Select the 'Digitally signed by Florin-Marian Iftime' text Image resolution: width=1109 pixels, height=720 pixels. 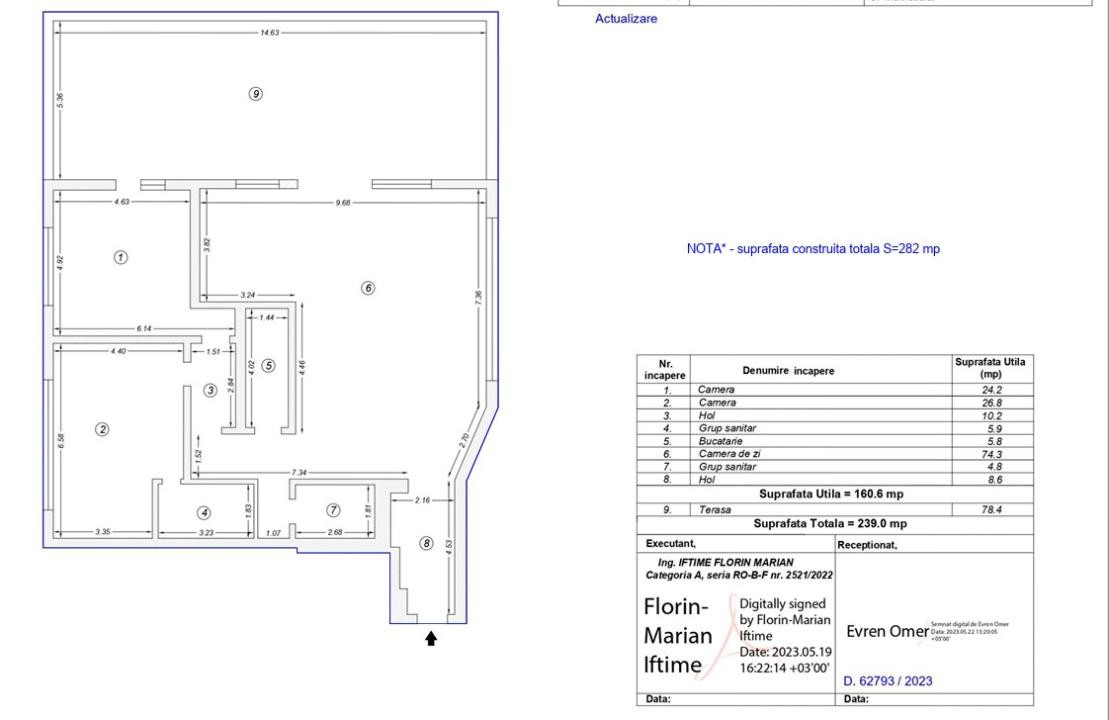point(785,620)
